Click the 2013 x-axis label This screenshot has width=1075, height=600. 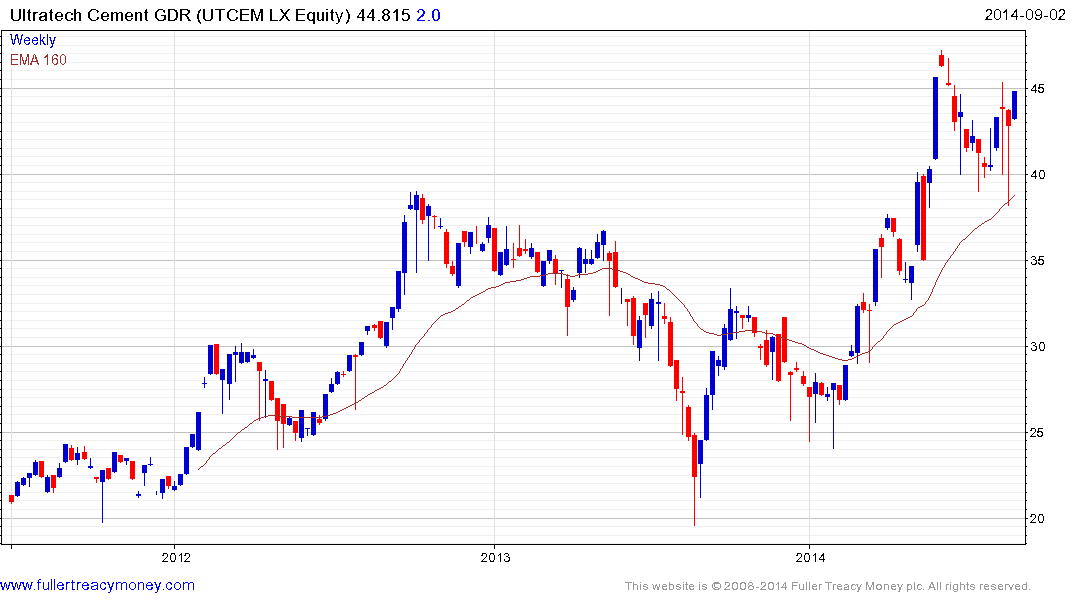495,557
